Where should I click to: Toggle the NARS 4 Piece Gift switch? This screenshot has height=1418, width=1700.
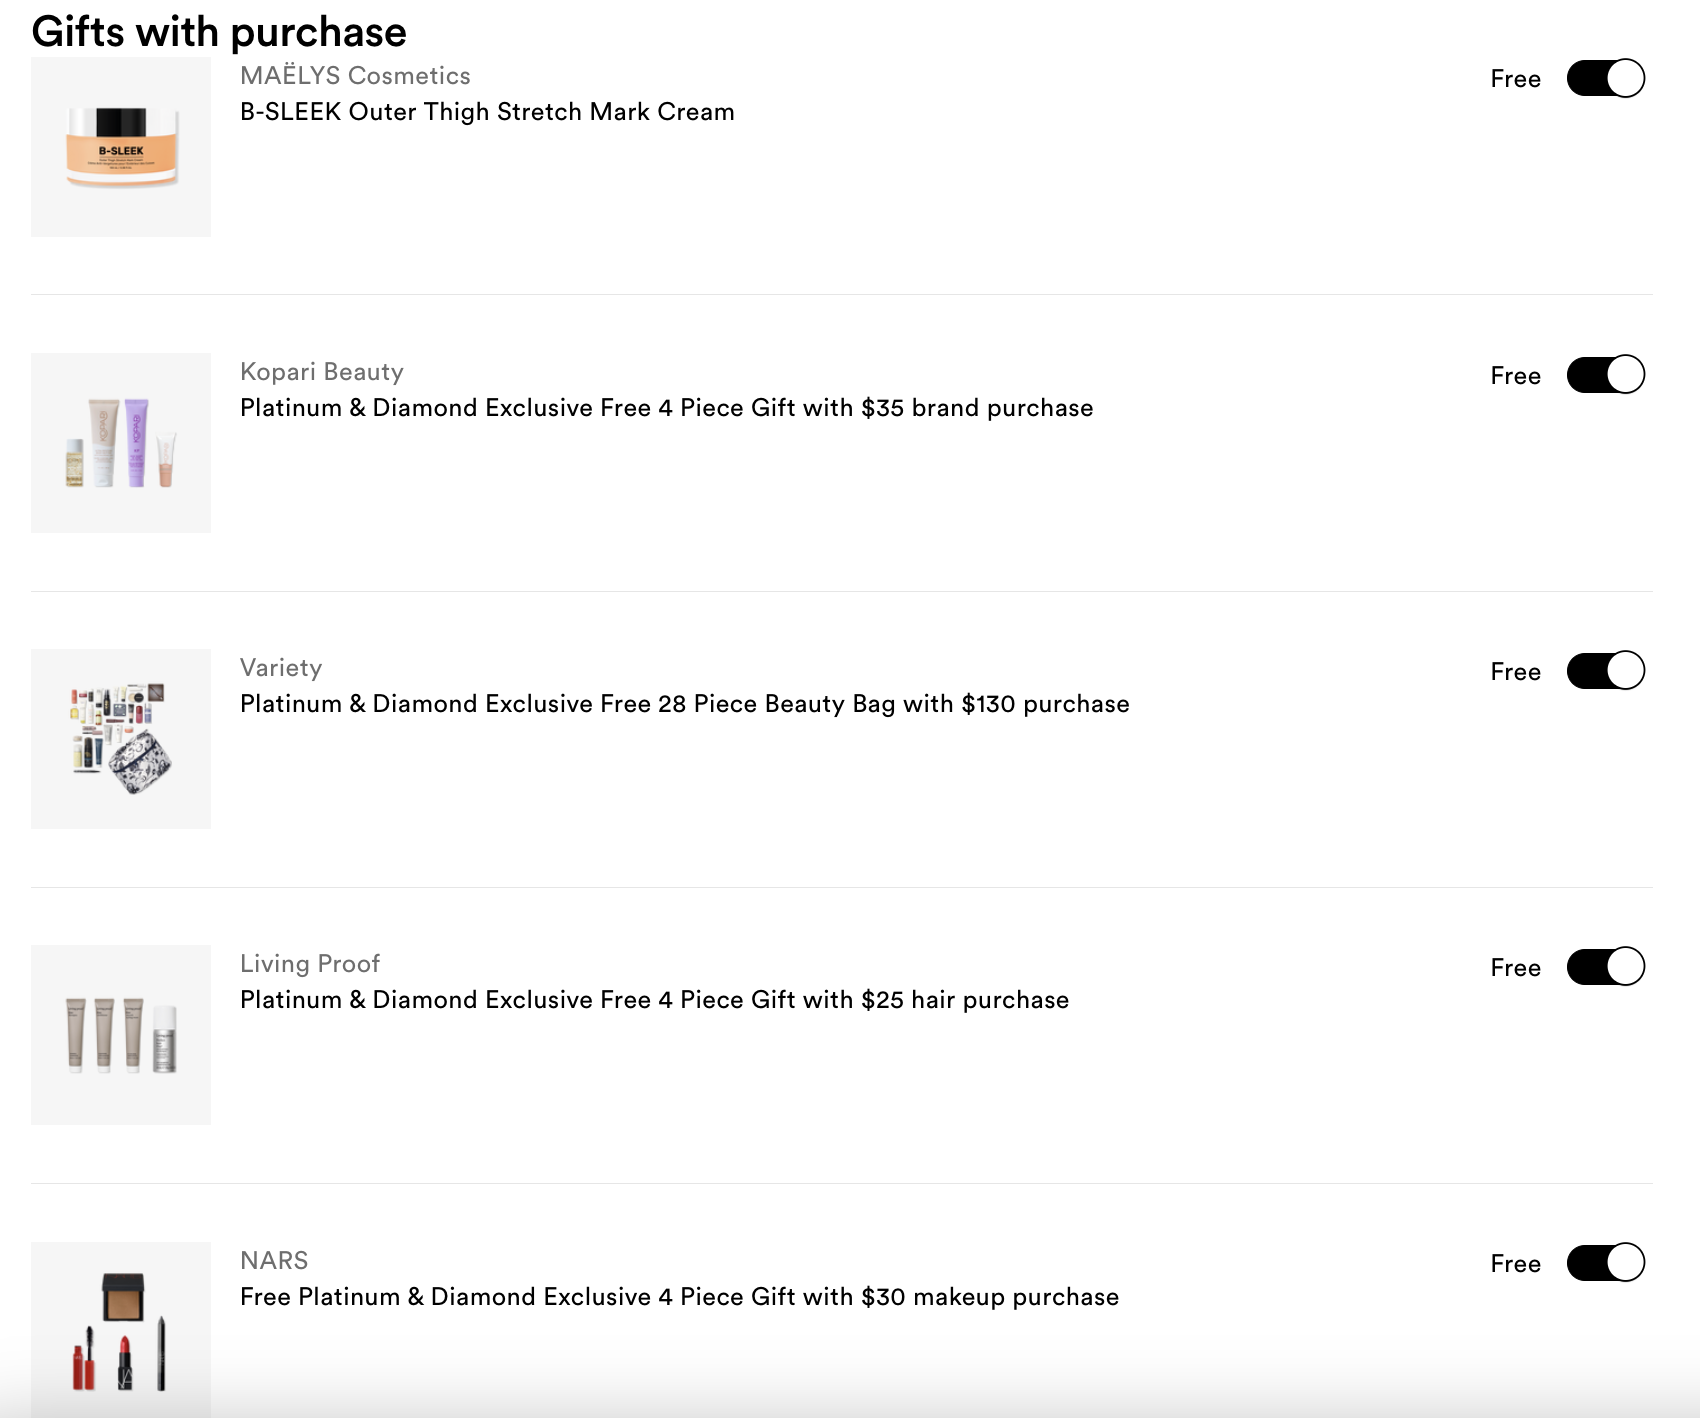click(1605, 1263)
